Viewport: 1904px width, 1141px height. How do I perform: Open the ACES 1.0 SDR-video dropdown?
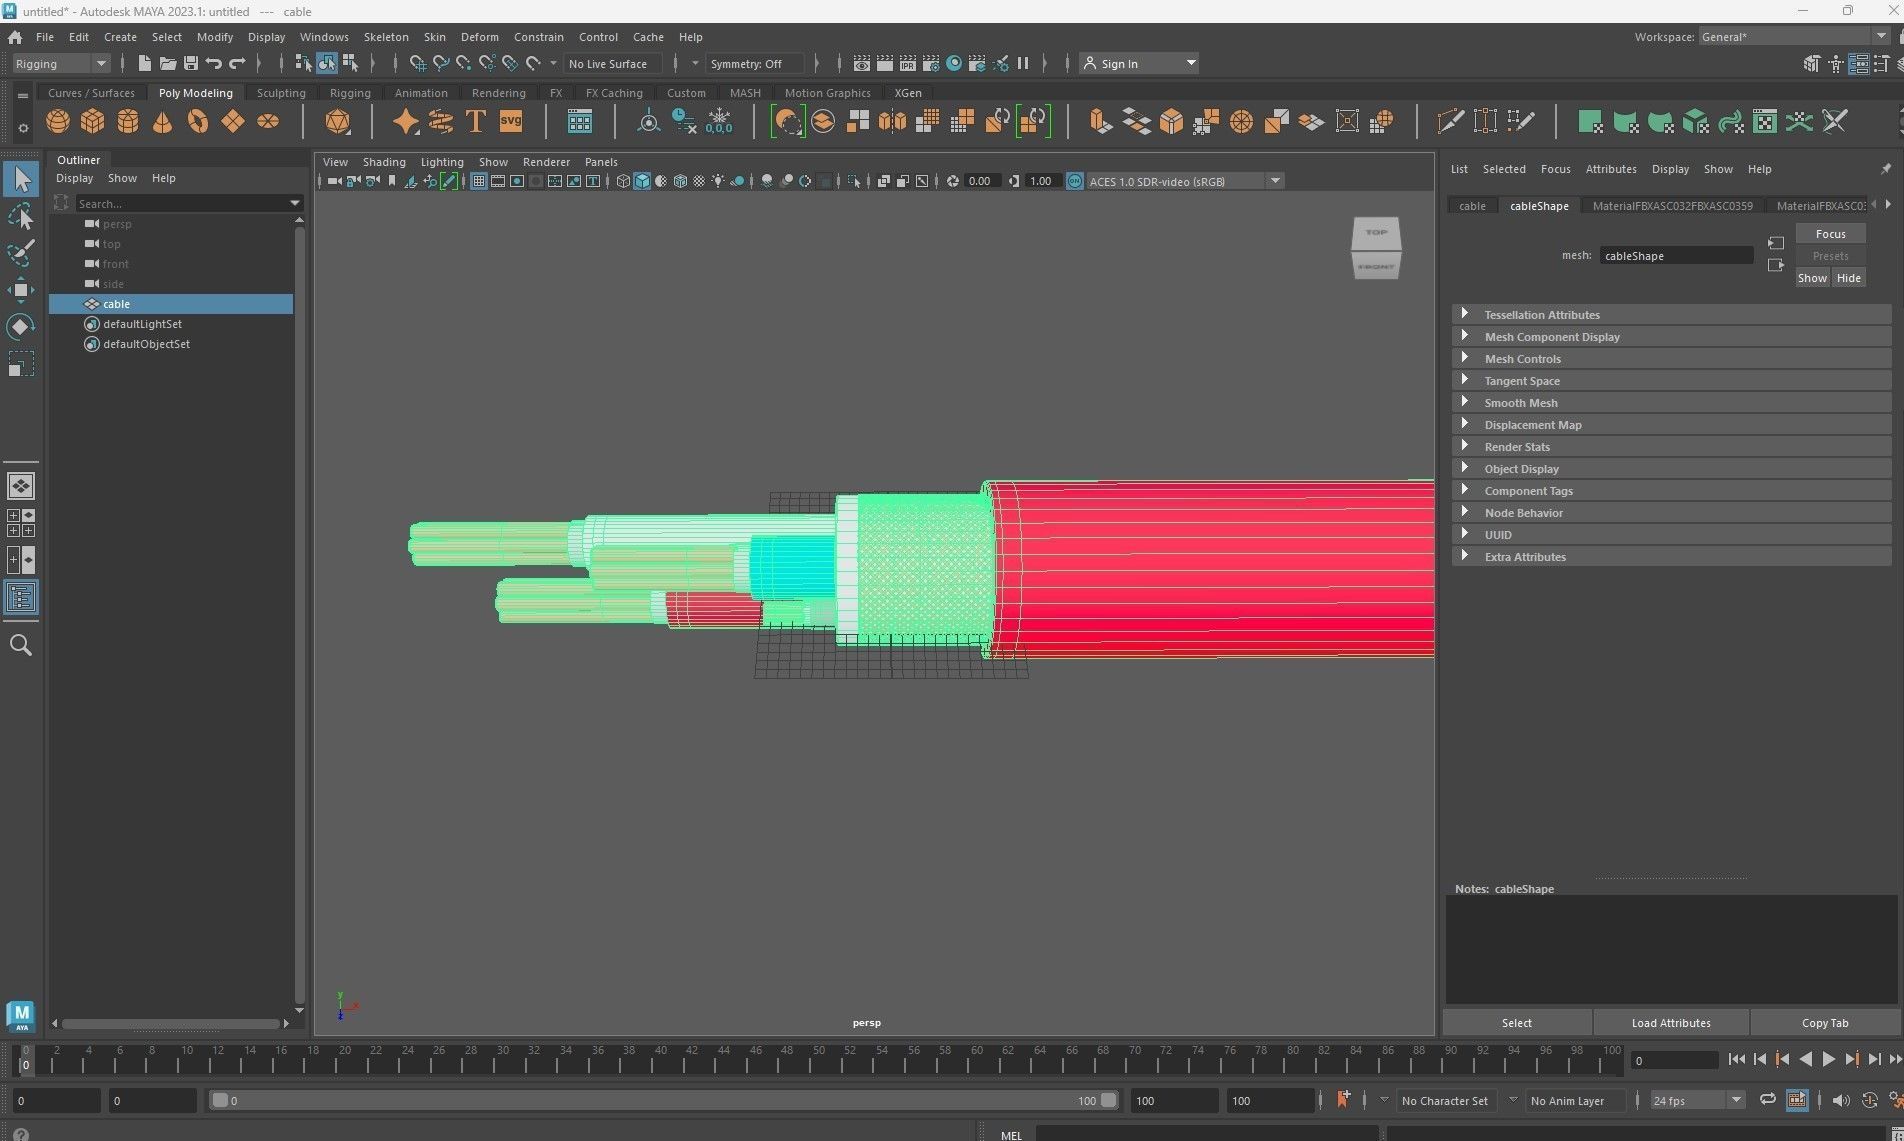1184,181
